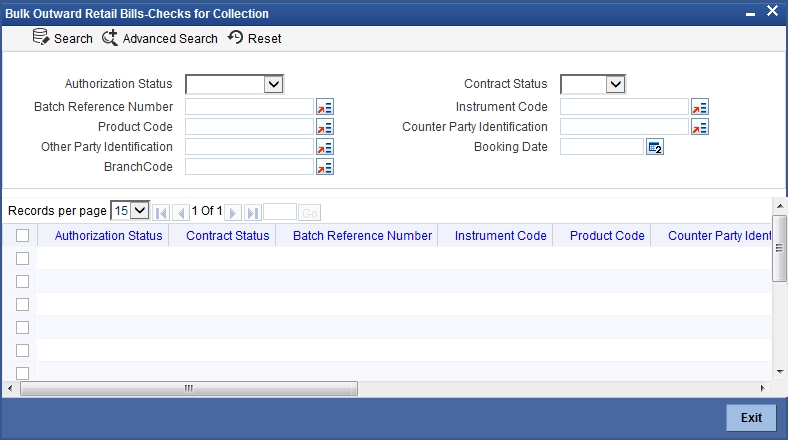The height and width of the screenshot is (440, 788).
Task: Click the Advanced Search label
Action: point(170,39)
